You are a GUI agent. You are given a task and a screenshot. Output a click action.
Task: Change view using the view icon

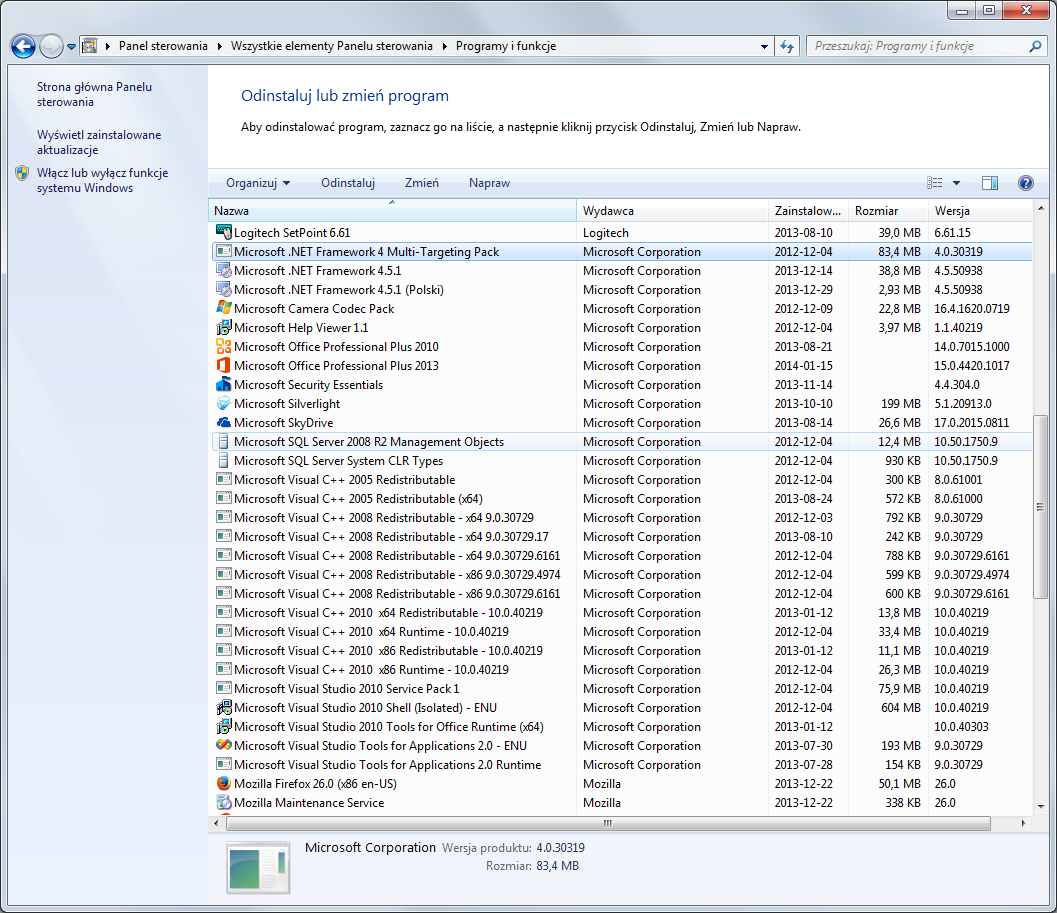935,183
